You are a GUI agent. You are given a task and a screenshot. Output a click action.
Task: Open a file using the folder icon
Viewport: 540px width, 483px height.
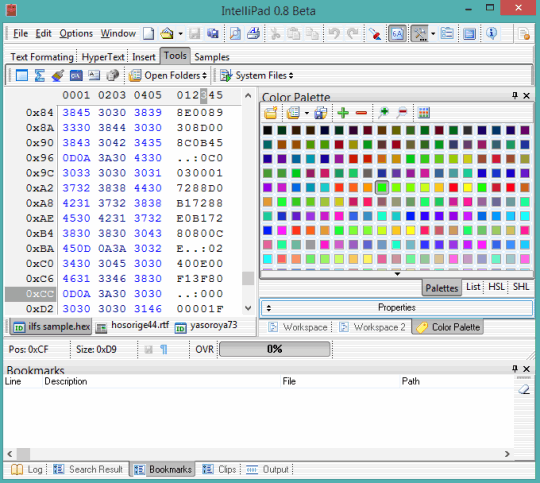click(167, 34)
